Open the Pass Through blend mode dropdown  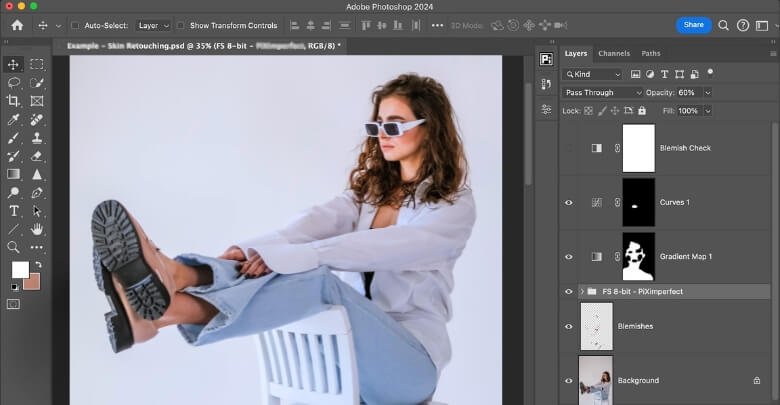[603, 93]
